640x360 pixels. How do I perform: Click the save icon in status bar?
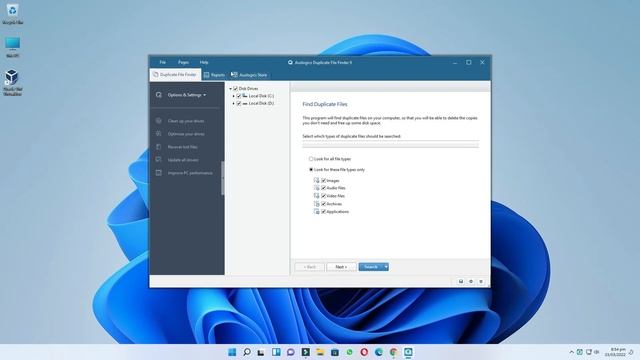pos(461,281)
